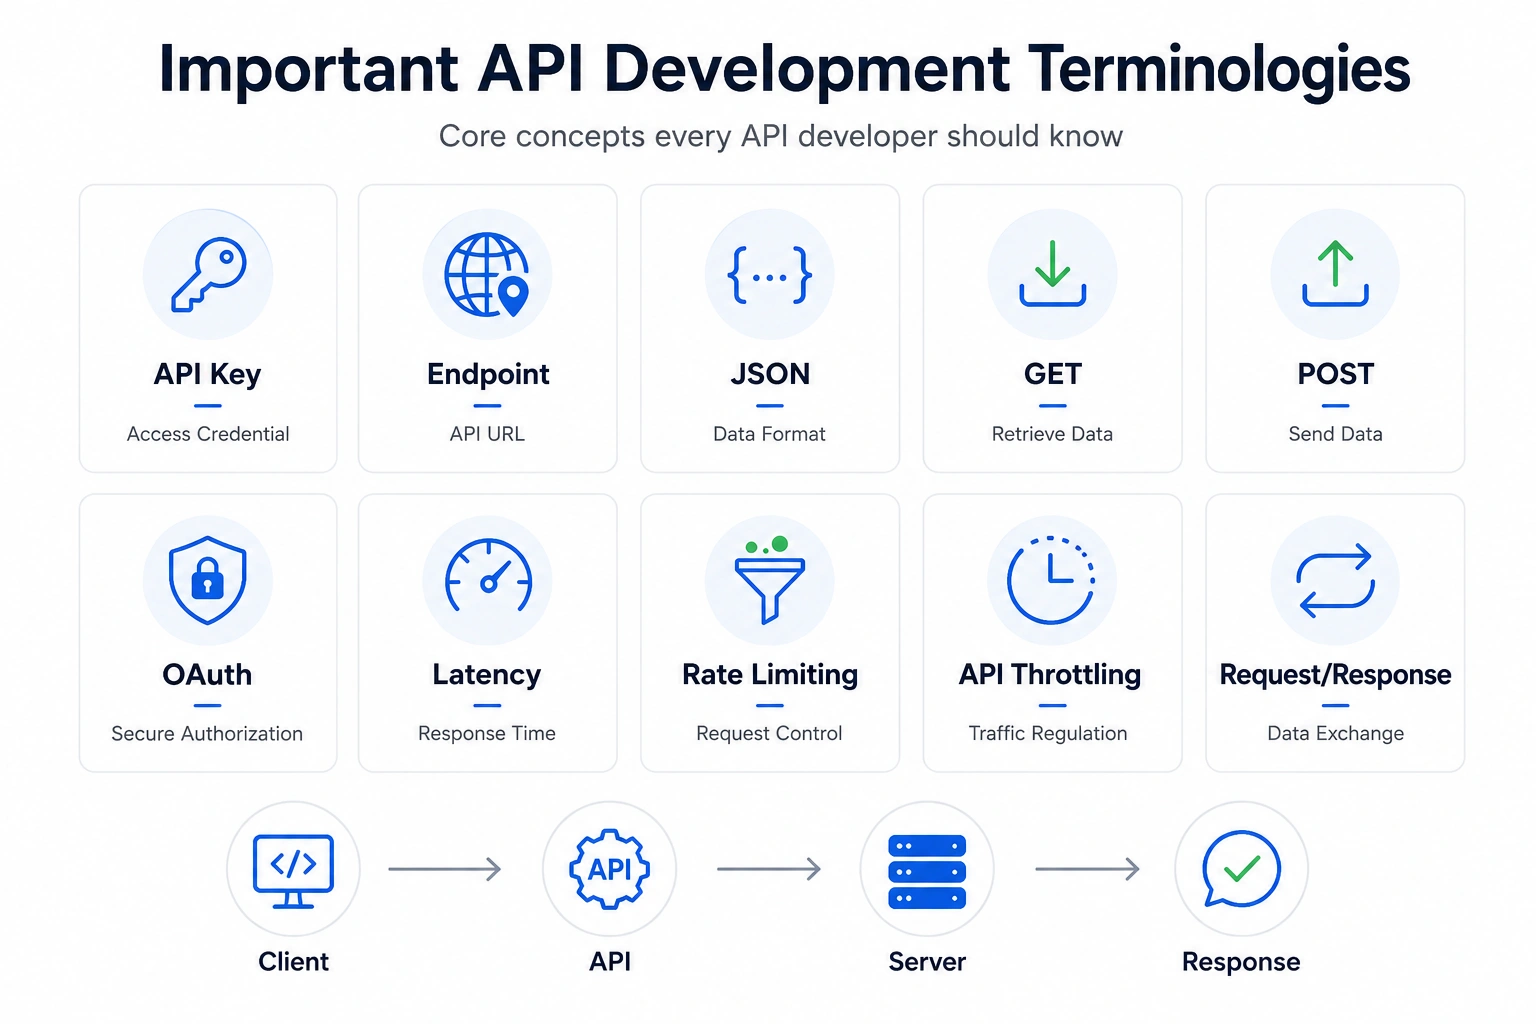
Task: Select the 'Rate Limiting' heading
Action: (770, 675)
